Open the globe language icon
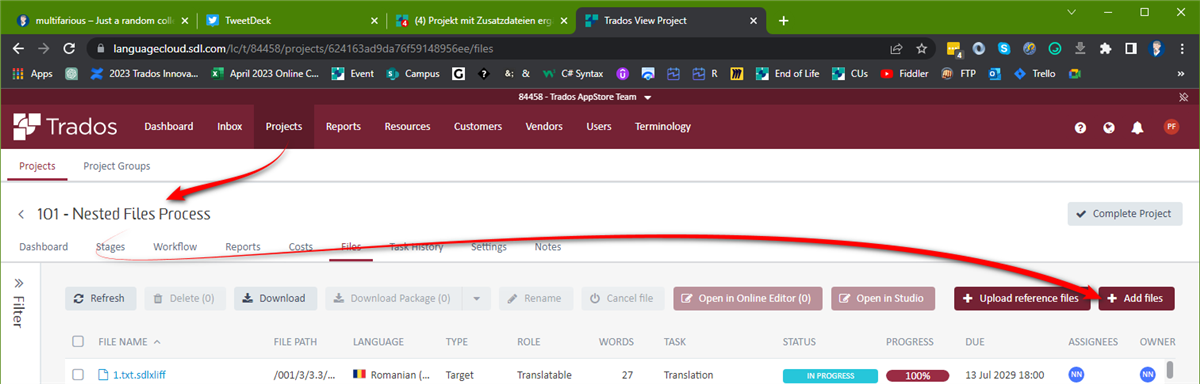This screenshot has width=1200, height=384. [x=1108, y=127]
